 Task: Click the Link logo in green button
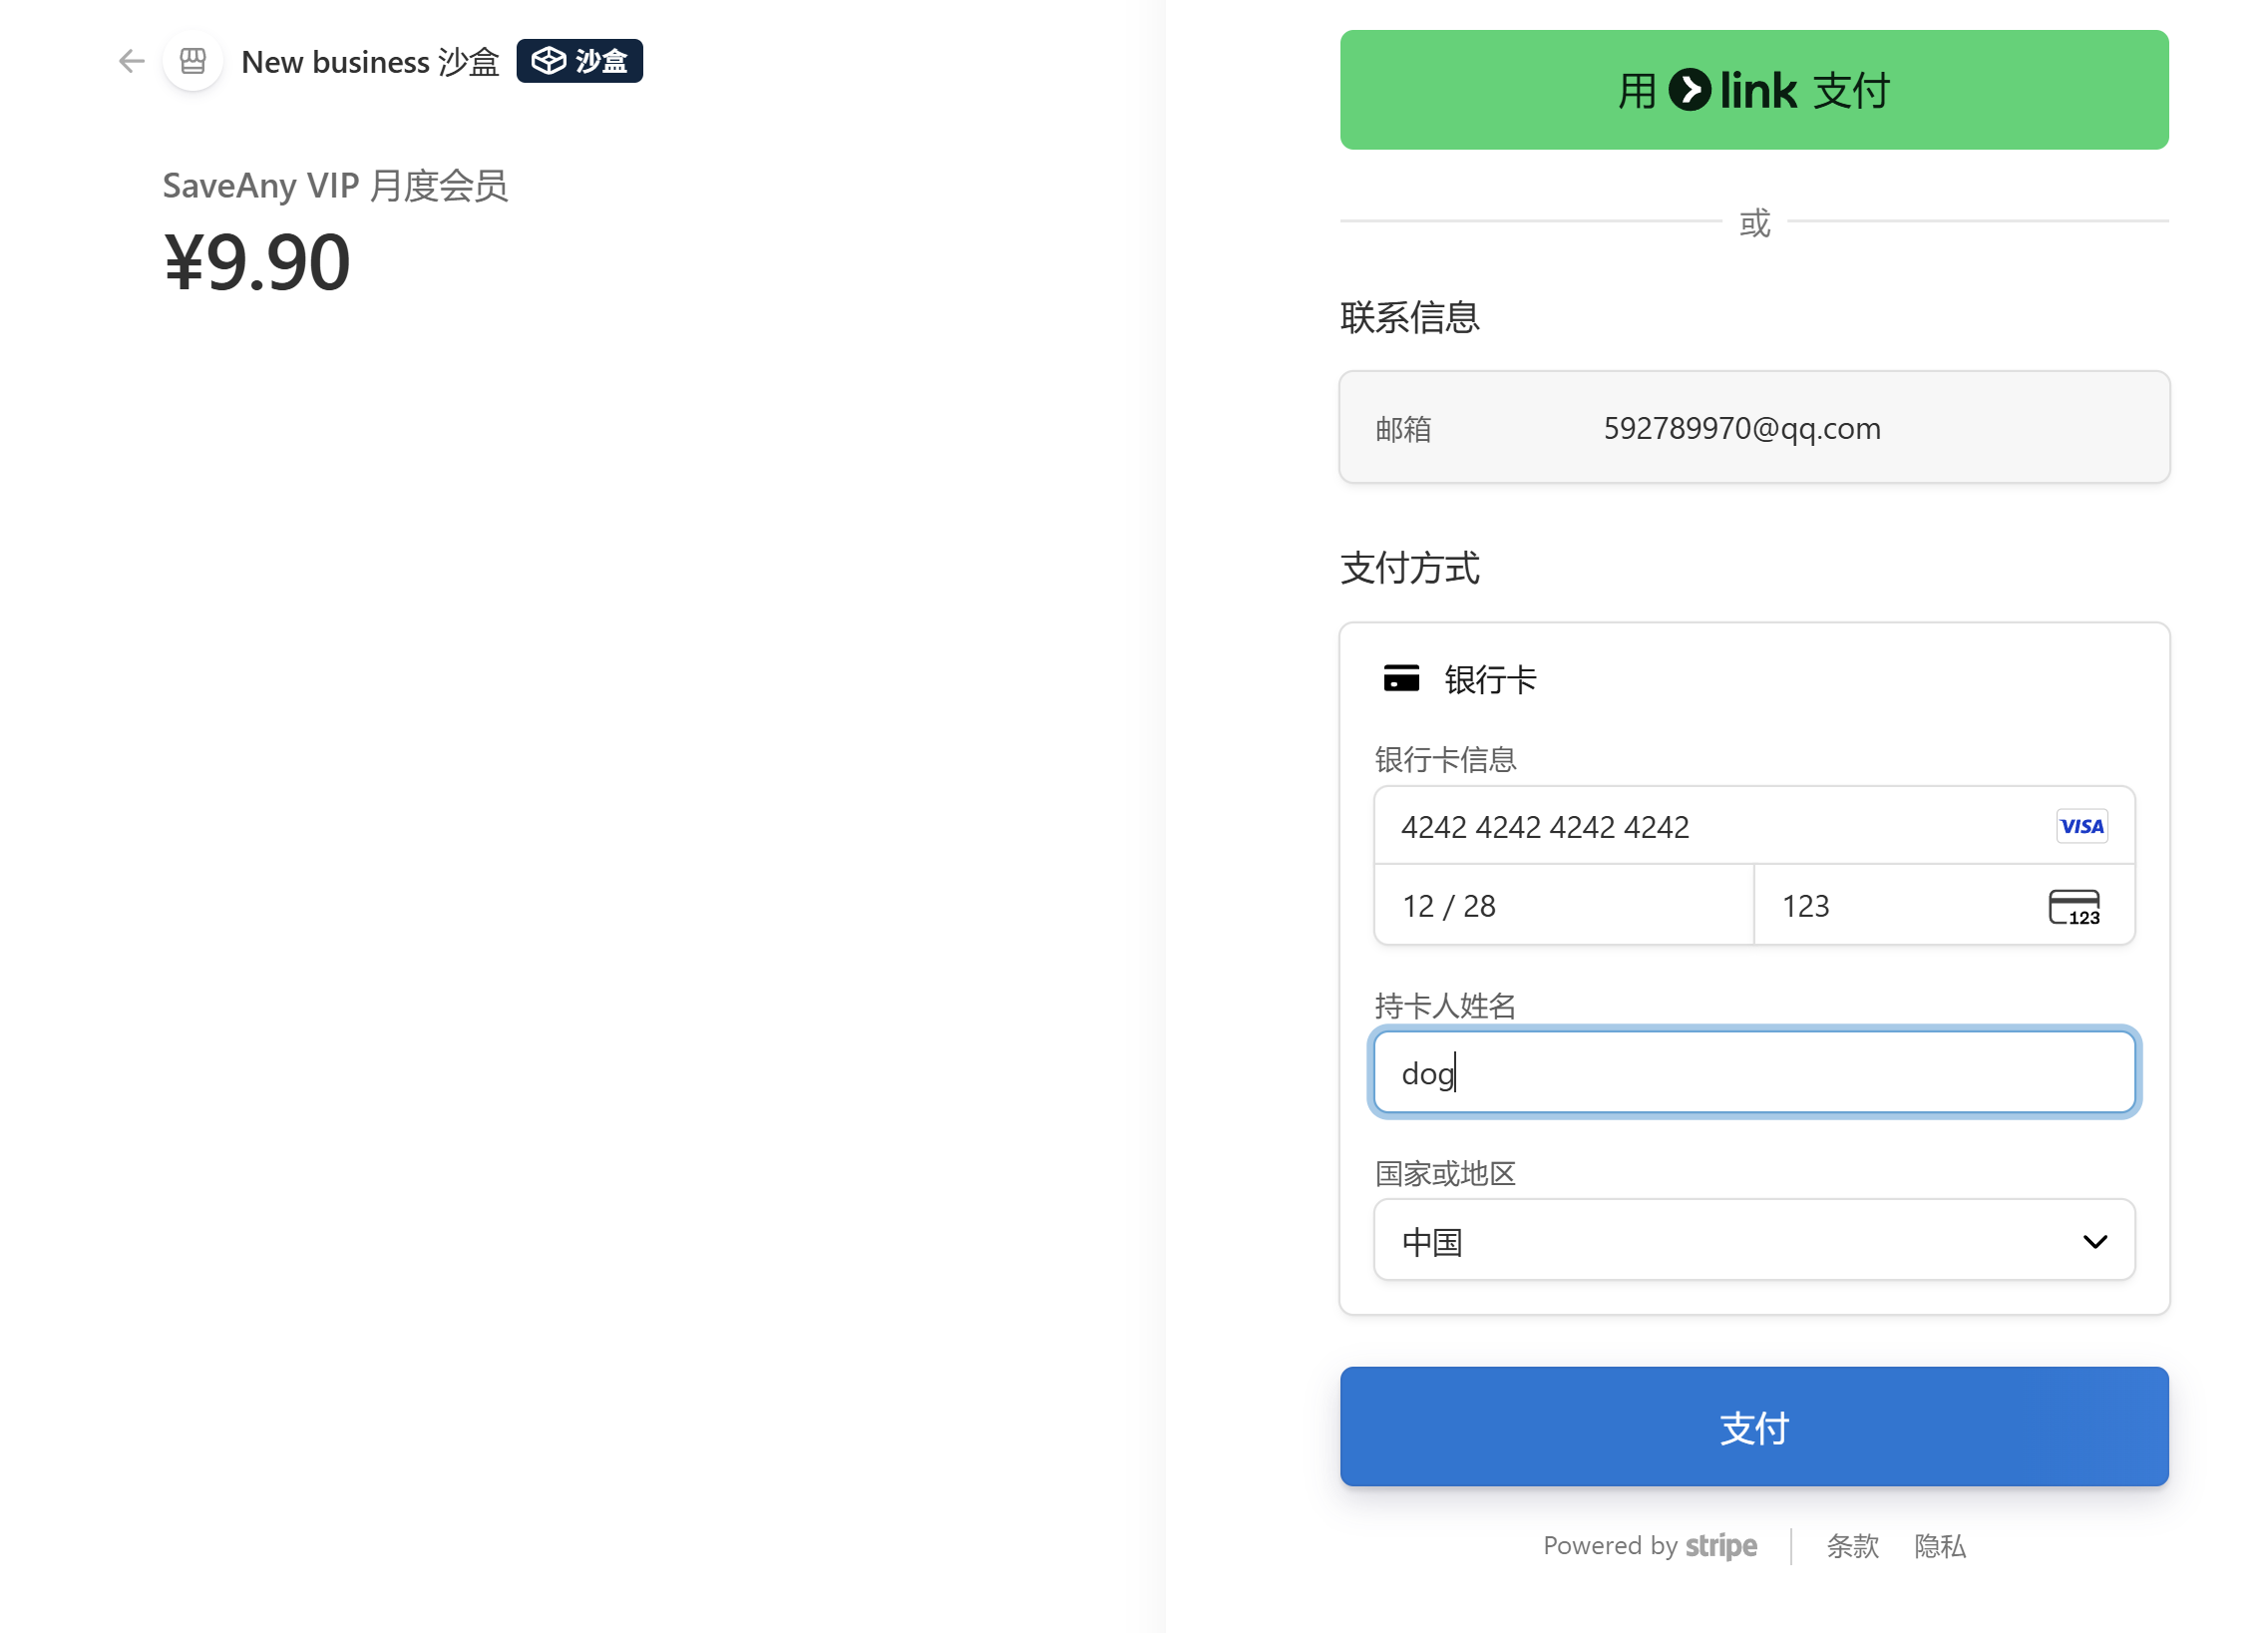click(x=1733, y=91)
